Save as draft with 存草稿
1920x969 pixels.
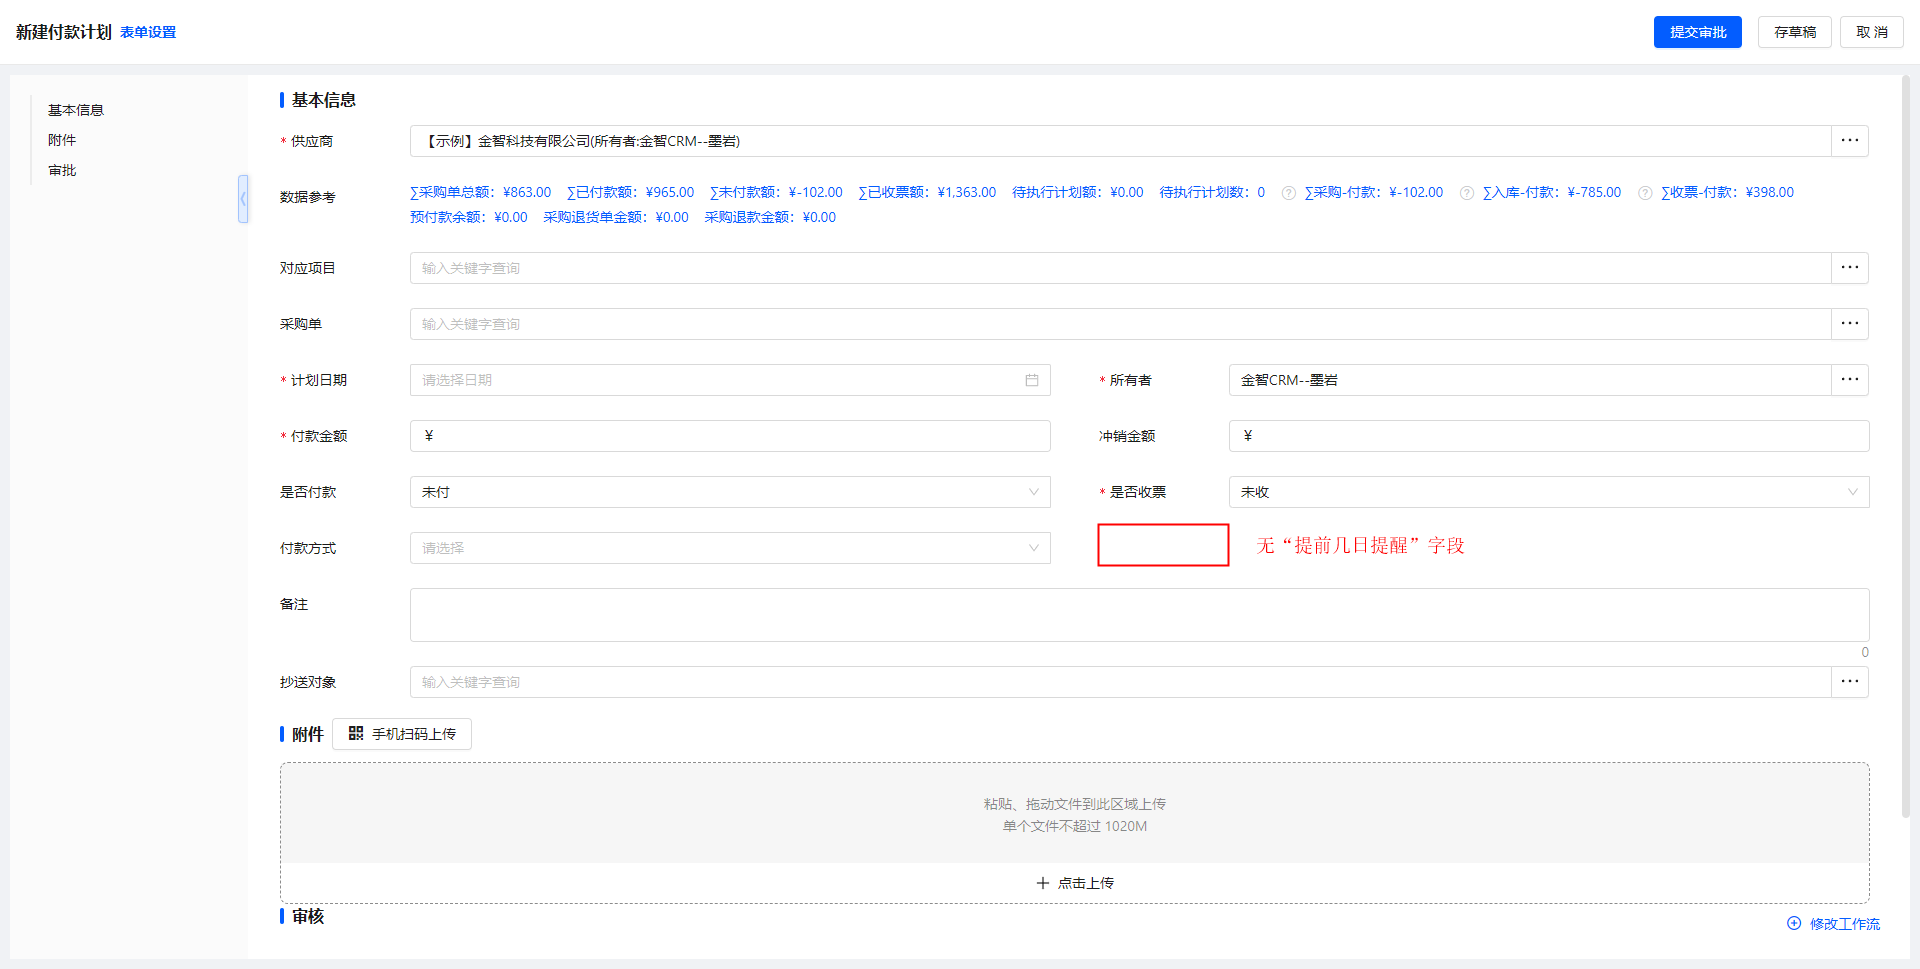1794,32
